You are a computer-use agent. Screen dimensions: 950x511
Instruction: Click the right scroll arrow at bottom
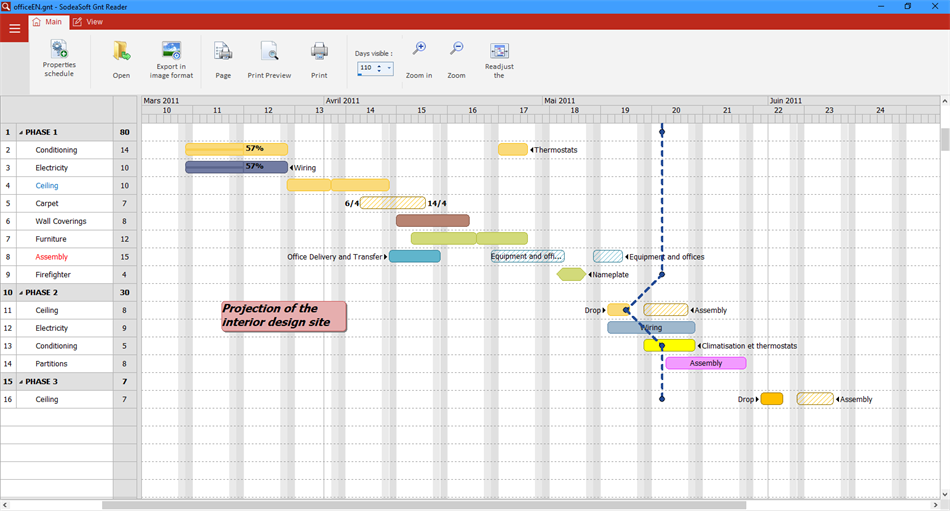click(934, 505)
